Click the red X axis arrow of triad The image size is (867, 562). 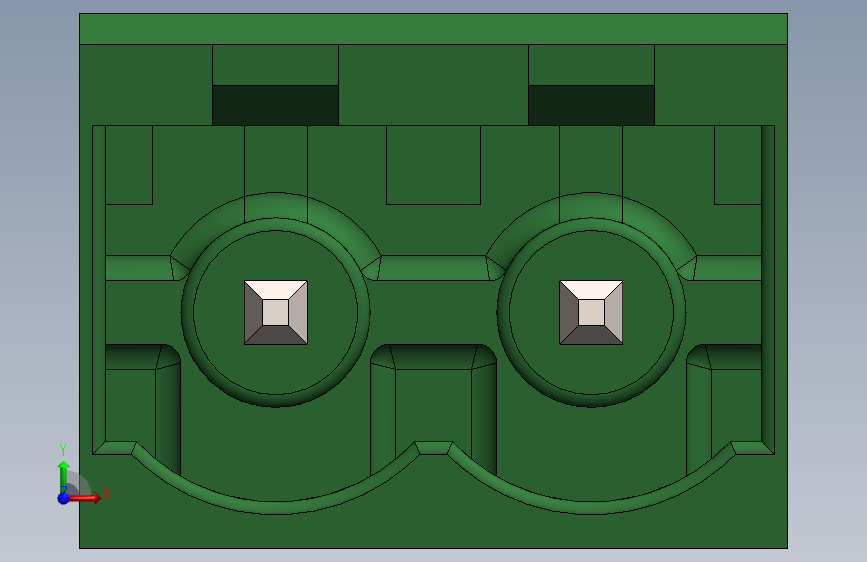click(86, 498)
